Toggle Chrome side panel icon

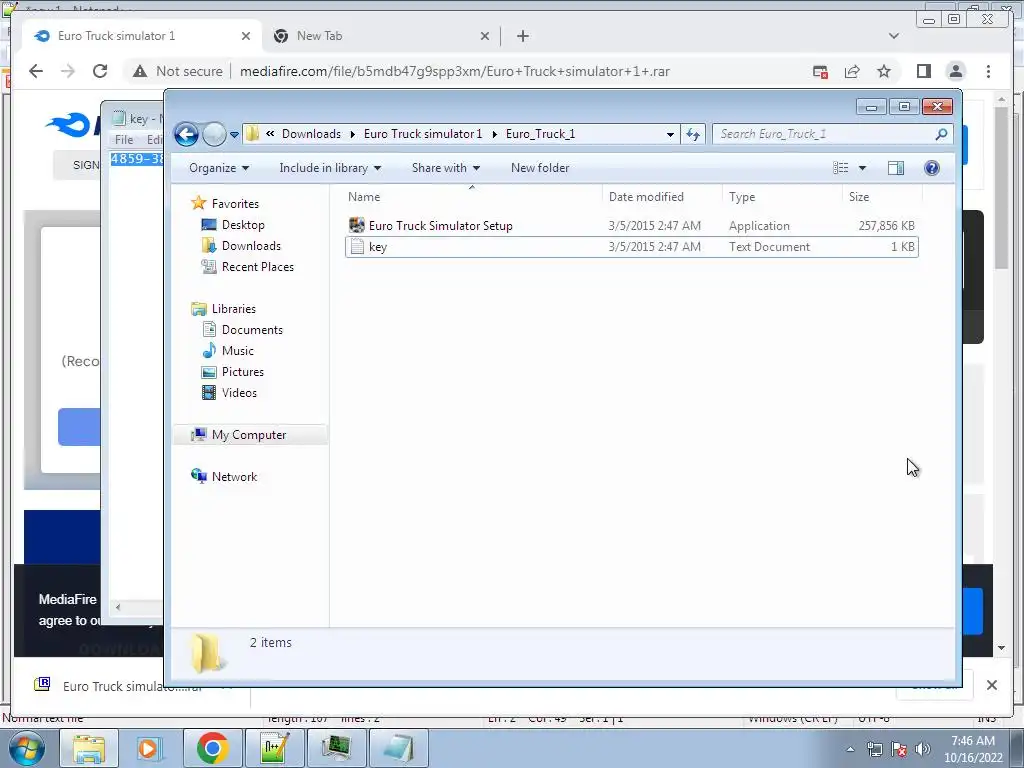[x=923, y=71]
